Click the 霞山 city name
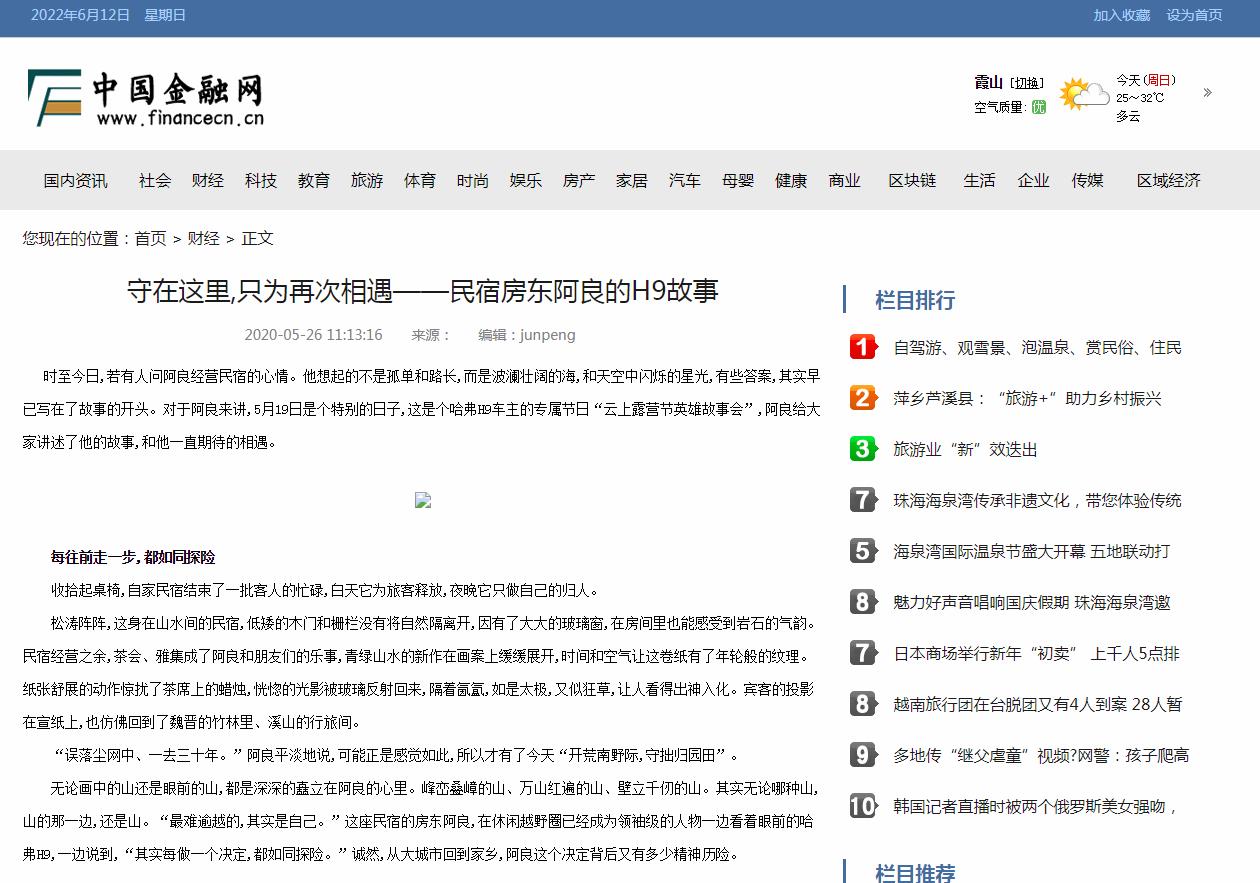The height and width of the screenshot is (883, 1260). [x=989, y=82]
